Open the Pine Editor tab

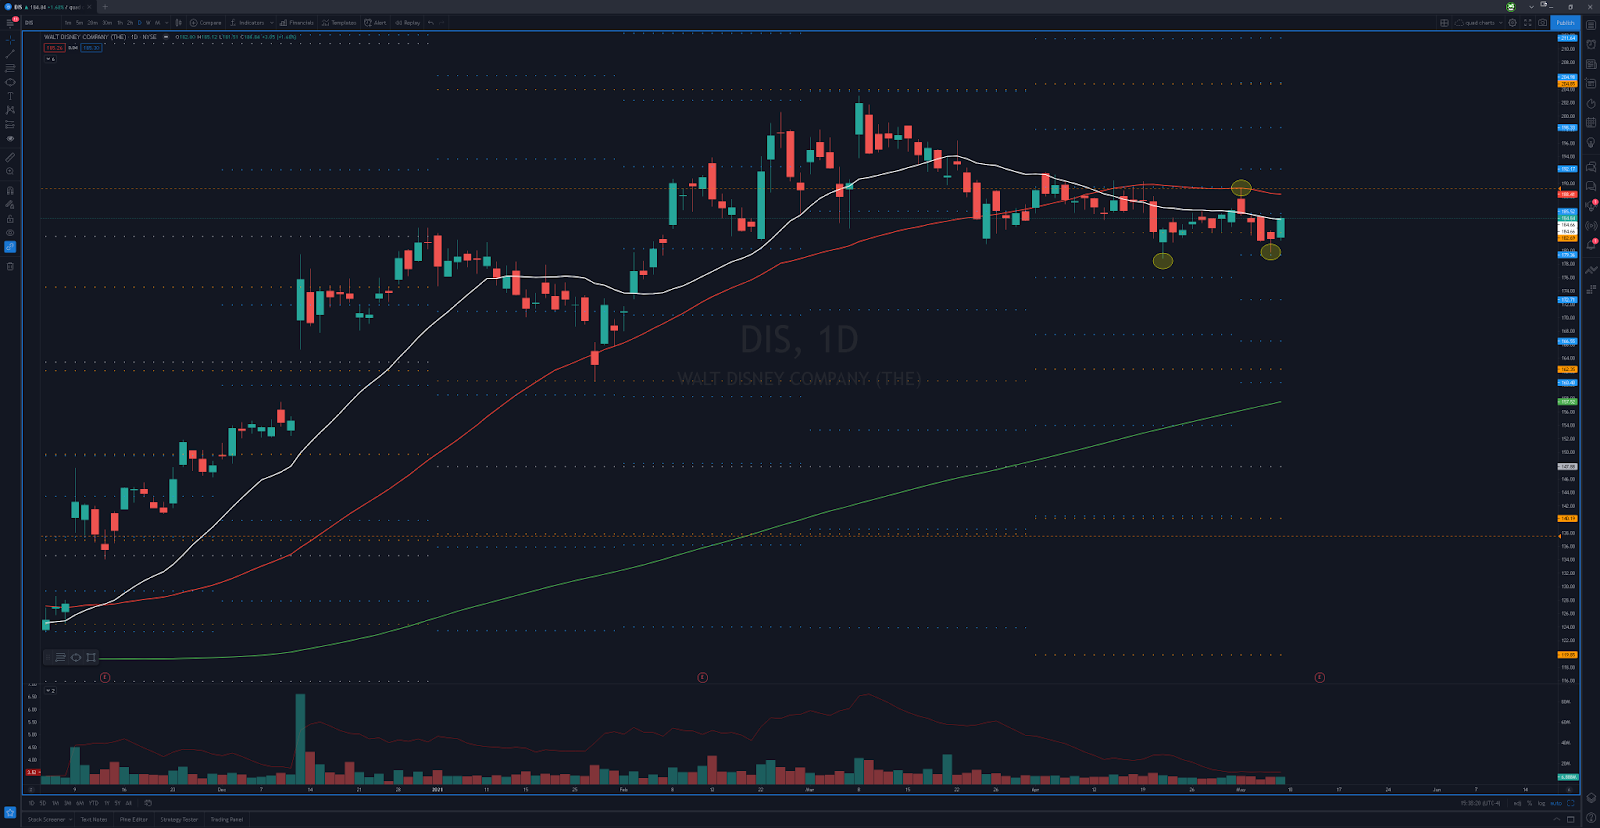(134, 819)
